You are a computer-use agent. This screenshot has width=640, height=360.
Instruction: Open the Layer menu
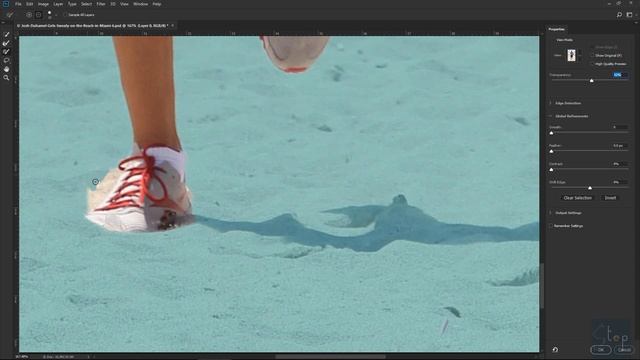[58, 4]
